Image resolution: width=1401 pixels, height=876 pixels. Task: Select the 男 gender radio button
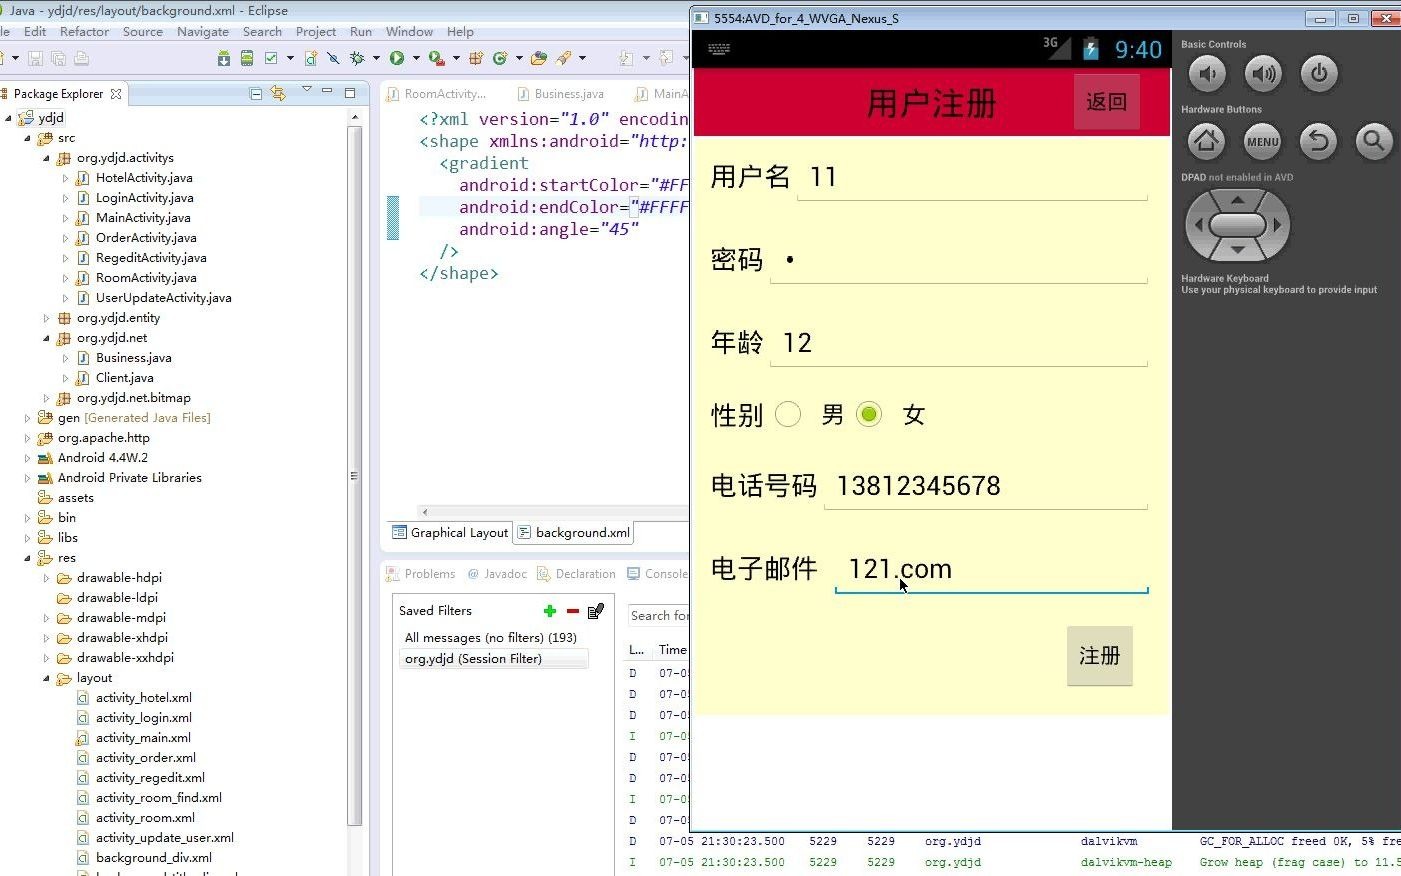click(788, 414)
